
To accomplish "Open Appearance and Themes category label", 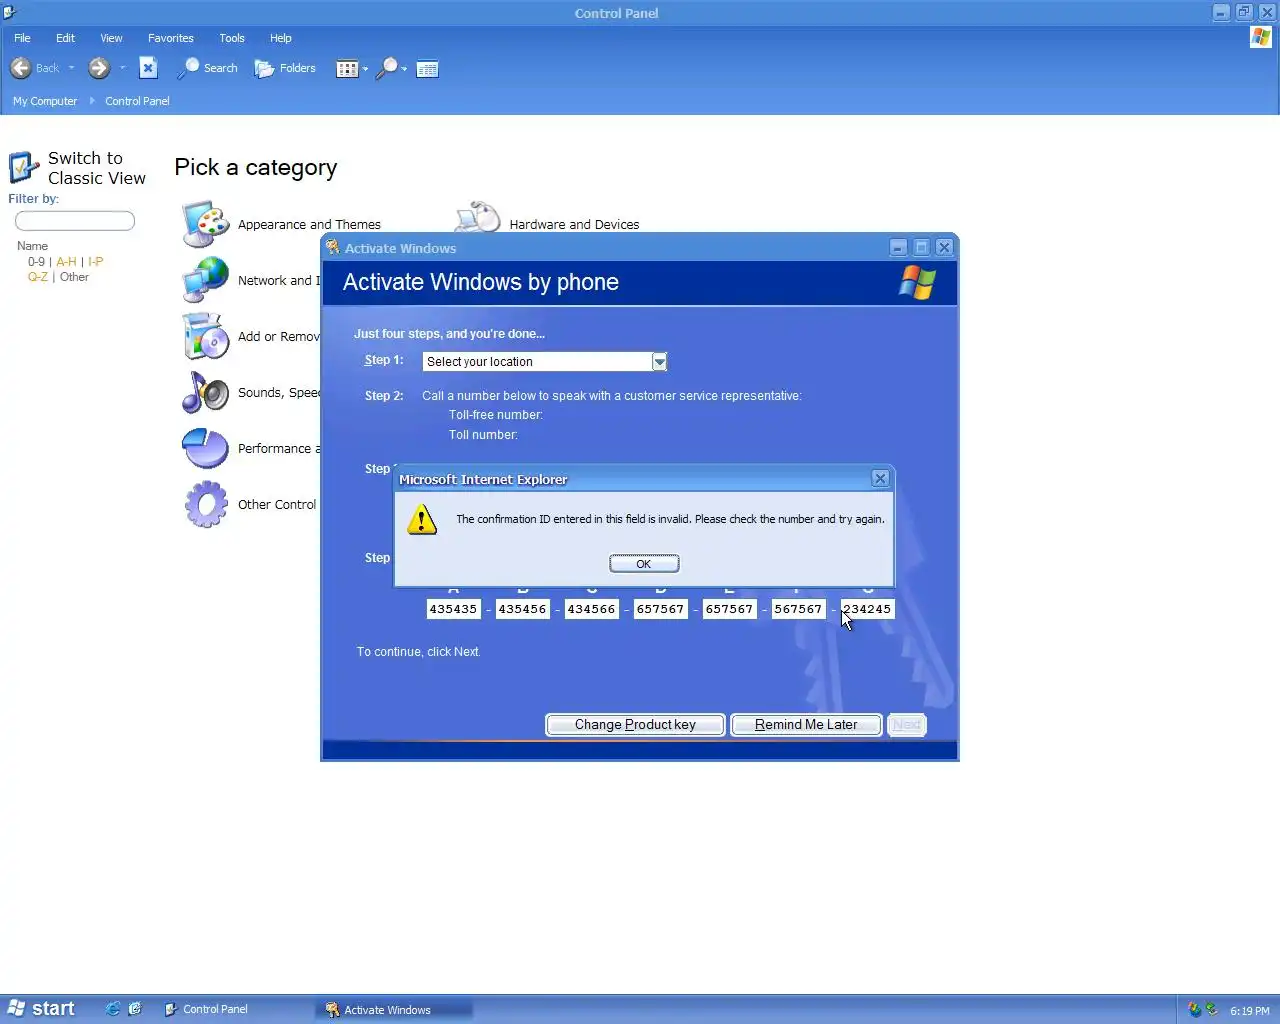I will pos(309,225).
